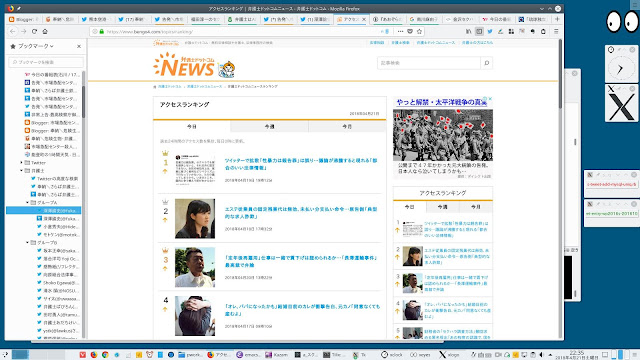The height and width of the screenshot is (360, 640).
Task: Bookmark this page with the star icon
Action: coord(419,31)
